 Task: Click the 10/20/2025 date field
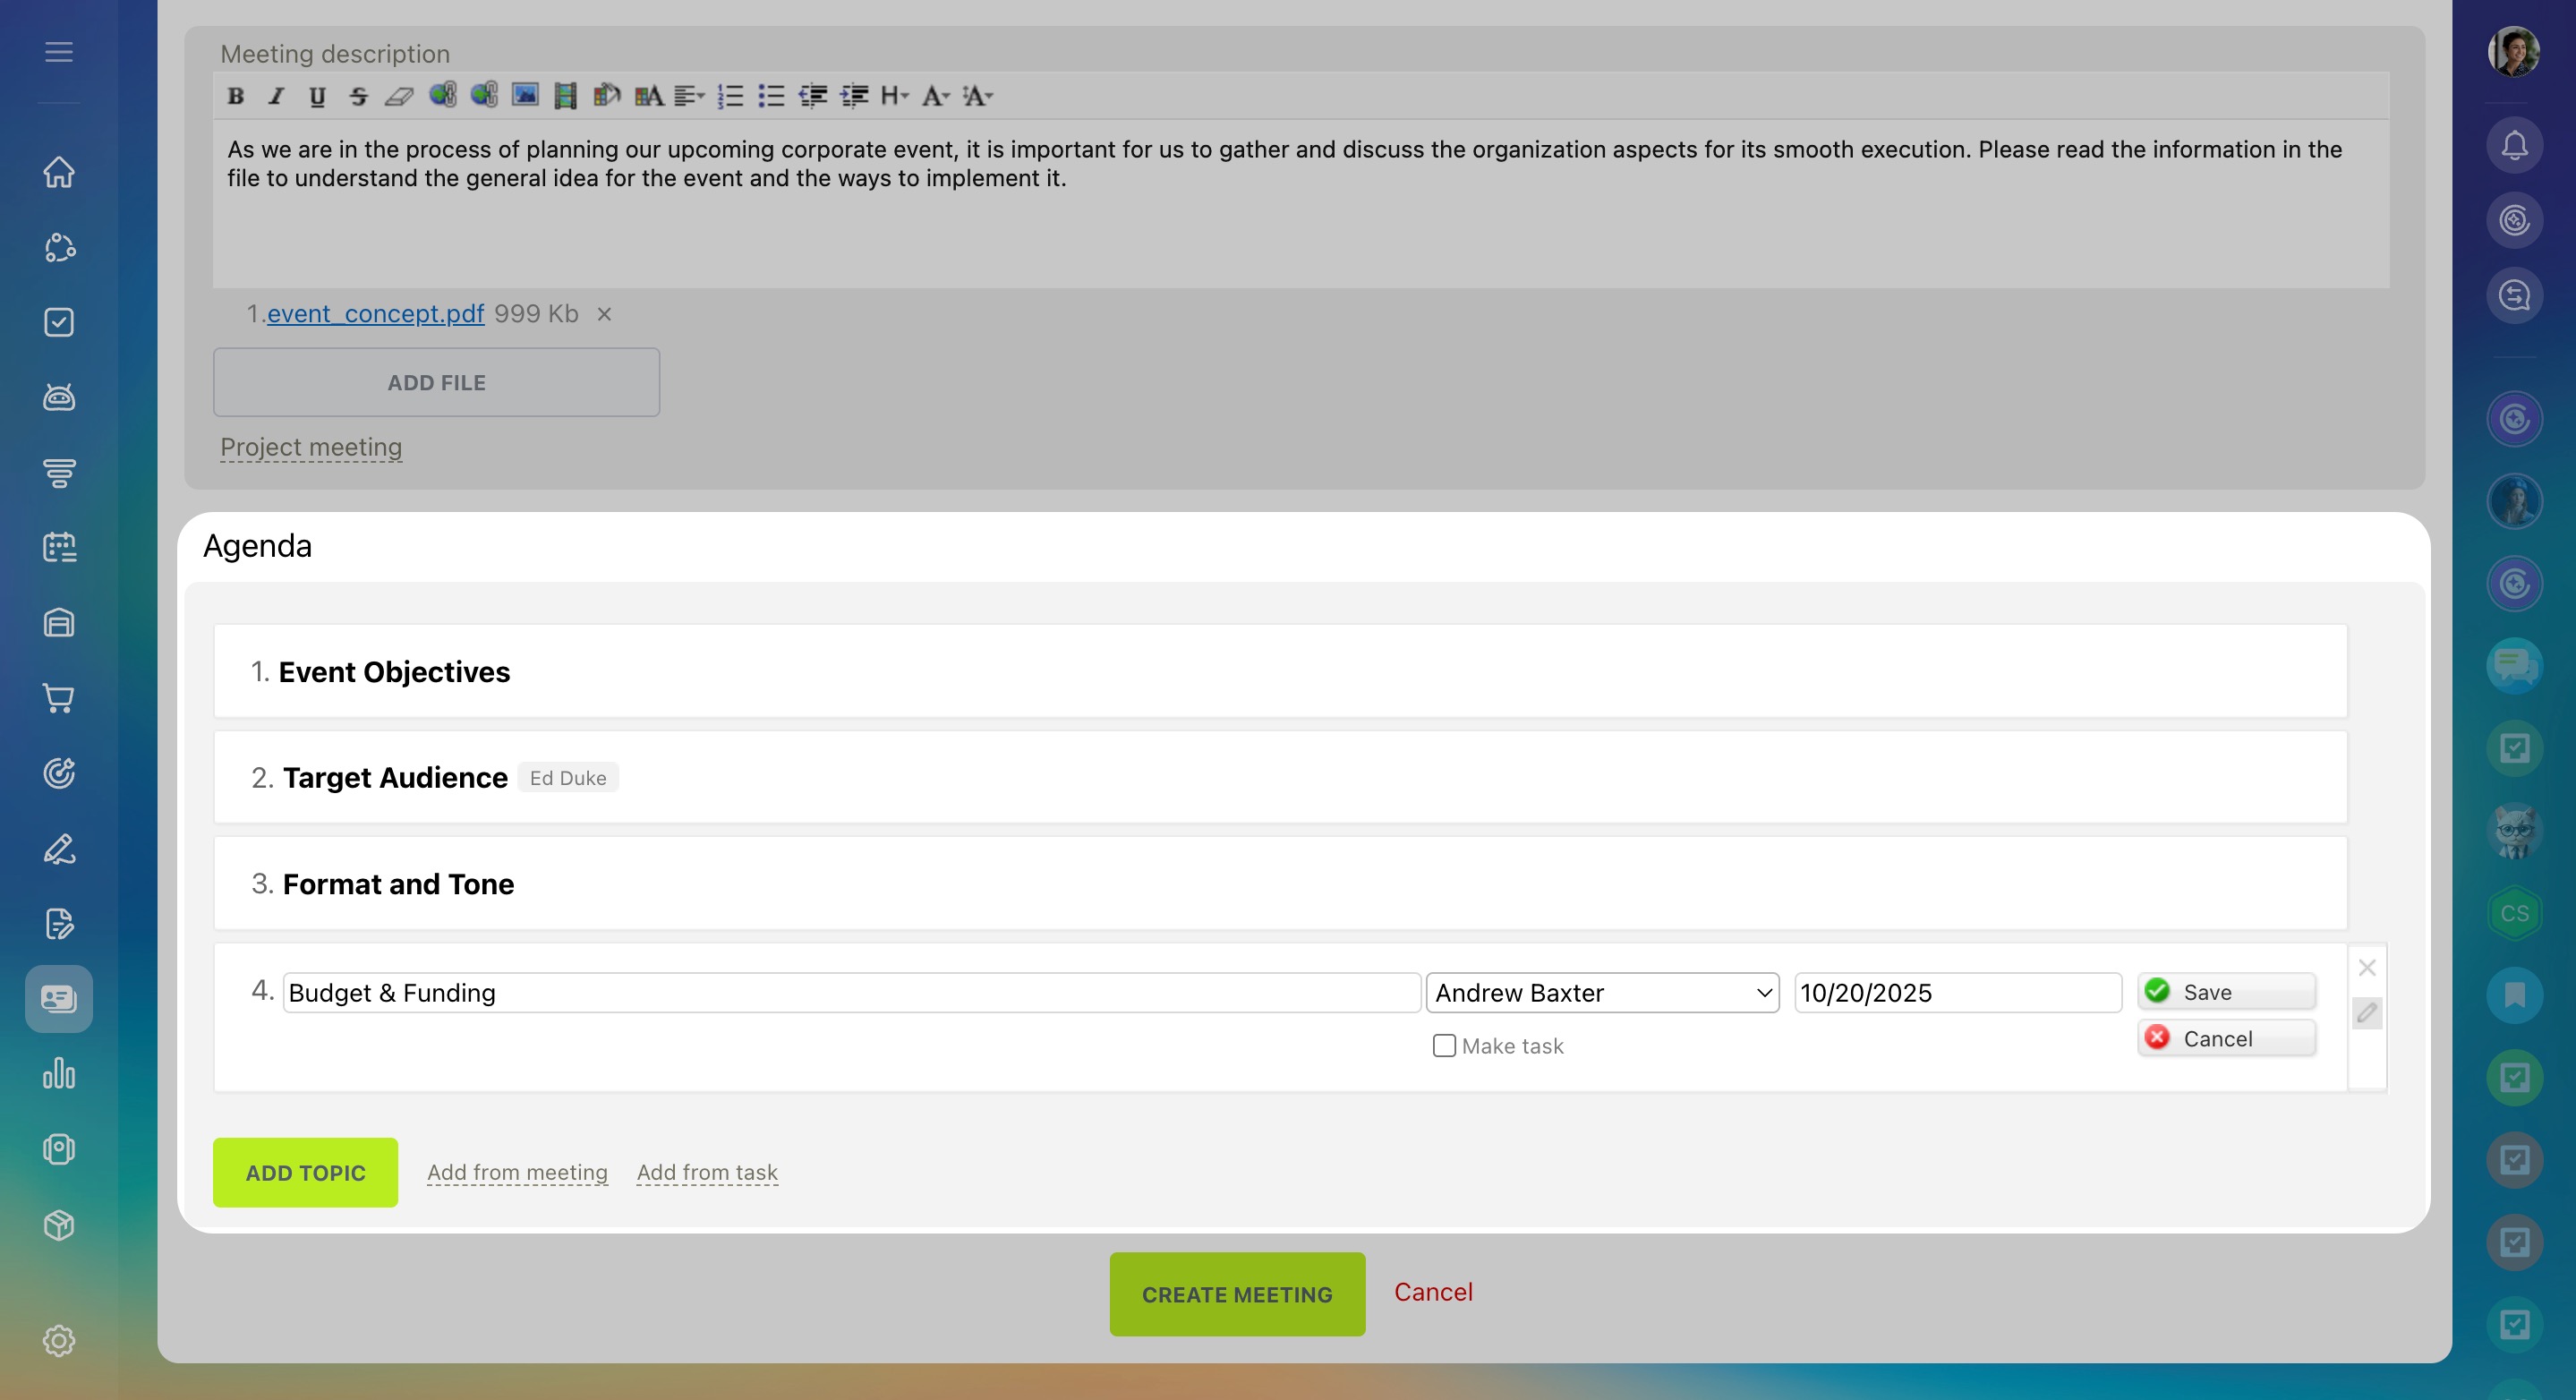click(1957, 993)
